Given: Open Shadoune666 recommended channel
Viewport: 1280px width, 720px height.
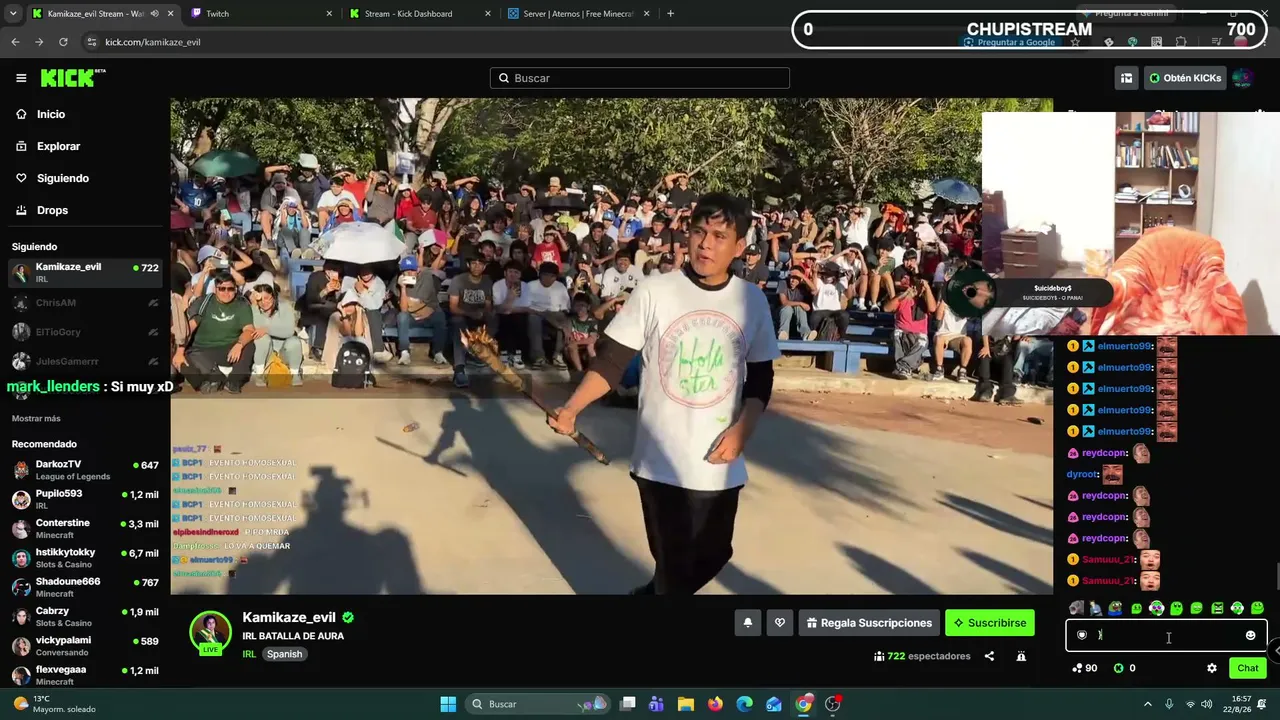Looking at the screenshot, I should [84, 587].
